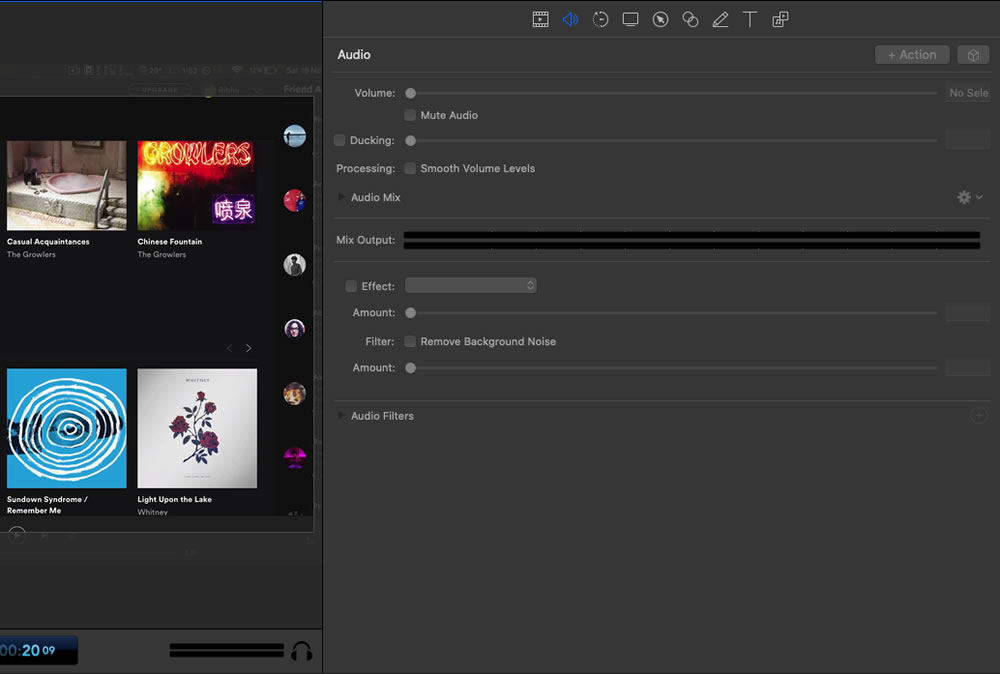1000x674 pixels.
Task: Add an audio filter with the plus circle
Action: pos(978,416)
